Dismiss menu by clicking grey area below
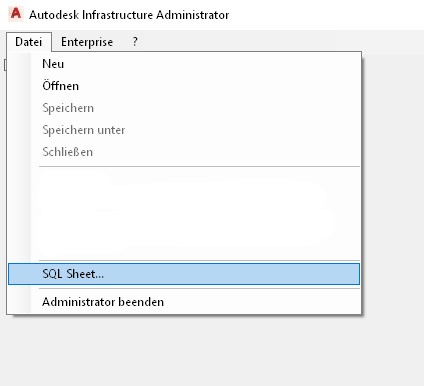The height and width of the screenshot is (386, 424). click(x=212, y=350)
